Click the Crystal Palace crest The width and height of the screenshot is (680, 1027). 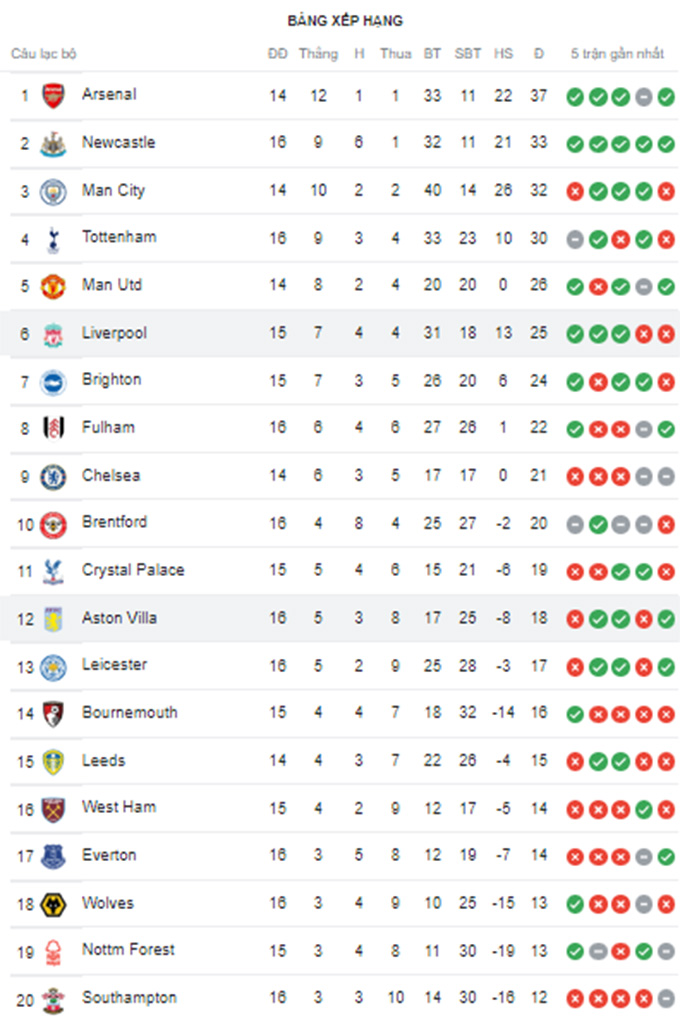52,572
